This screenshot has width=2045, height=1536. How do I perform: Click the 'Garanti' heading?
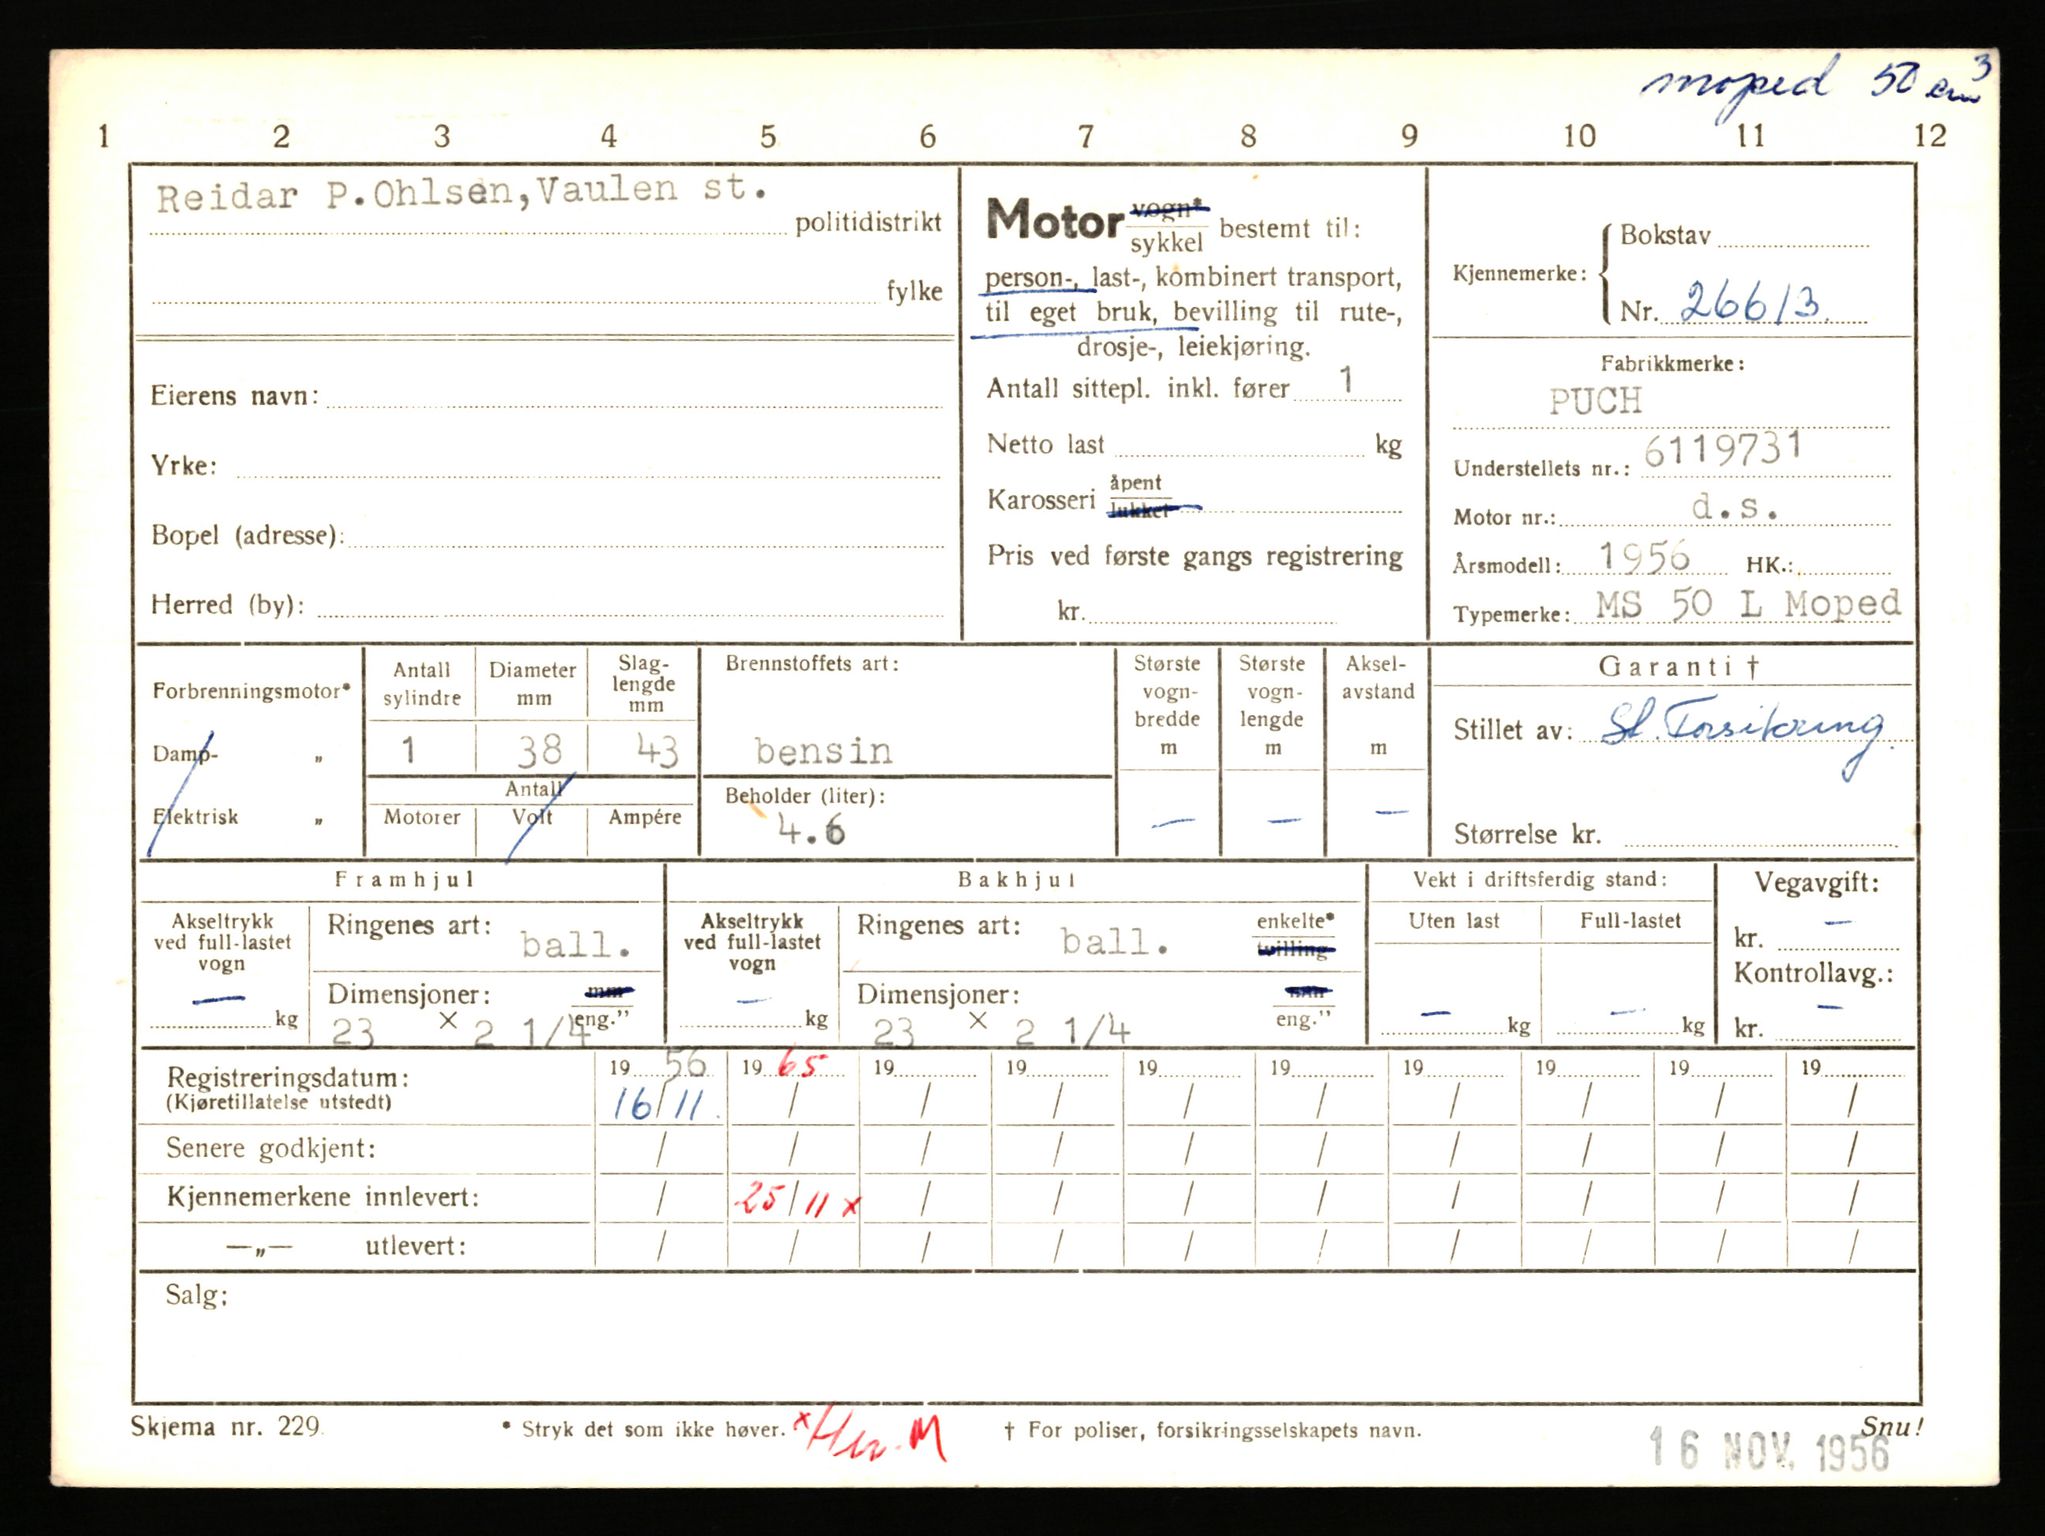pyautogui.click(x=1678, y=666)
